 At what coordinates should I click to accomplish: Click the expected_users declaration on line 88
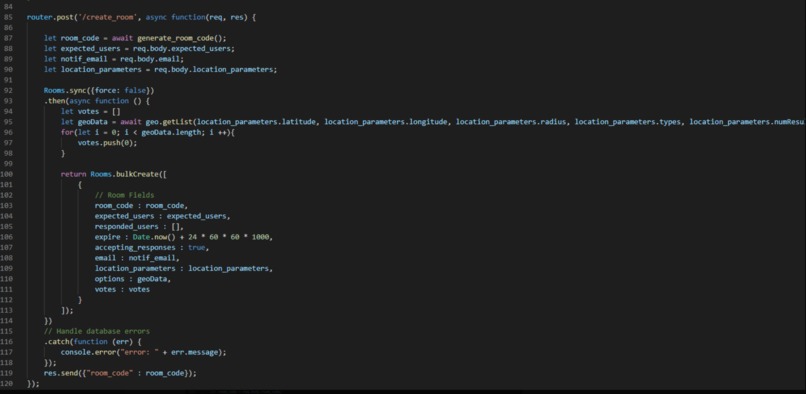139,49
